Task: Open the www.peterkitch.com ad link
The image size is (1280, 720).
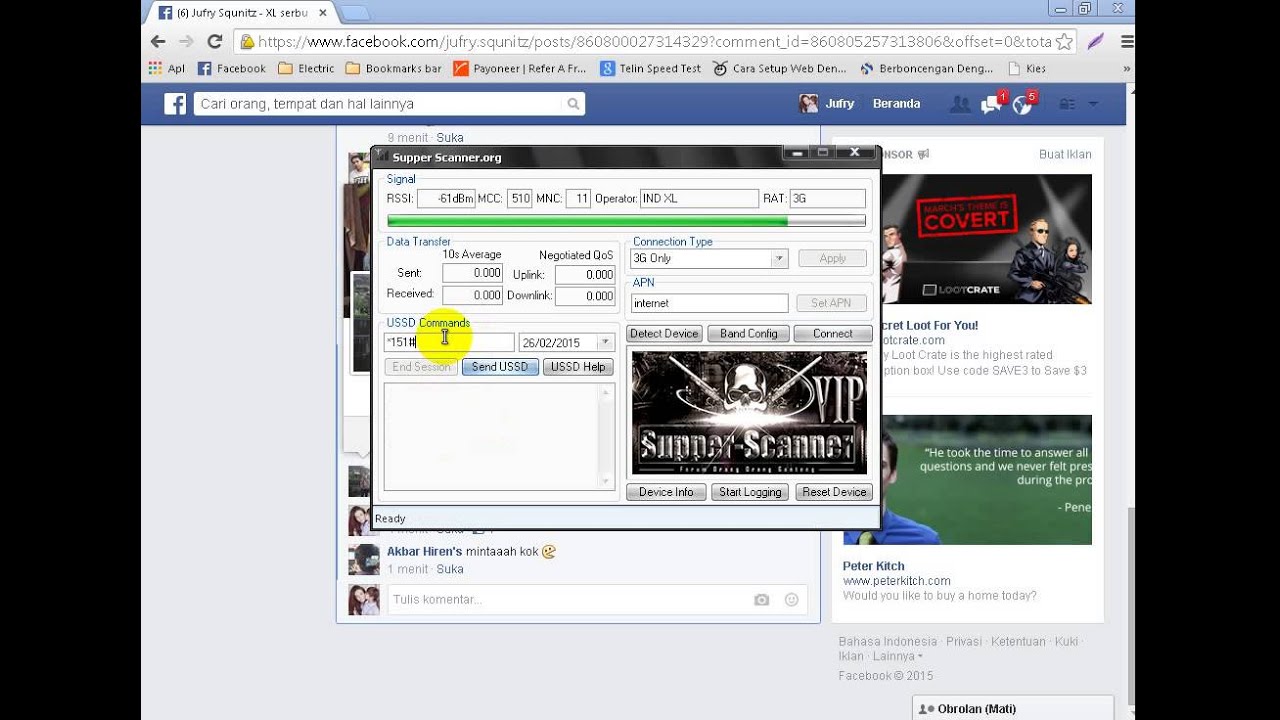Action: pyautogui.click(x=897, y=581)
